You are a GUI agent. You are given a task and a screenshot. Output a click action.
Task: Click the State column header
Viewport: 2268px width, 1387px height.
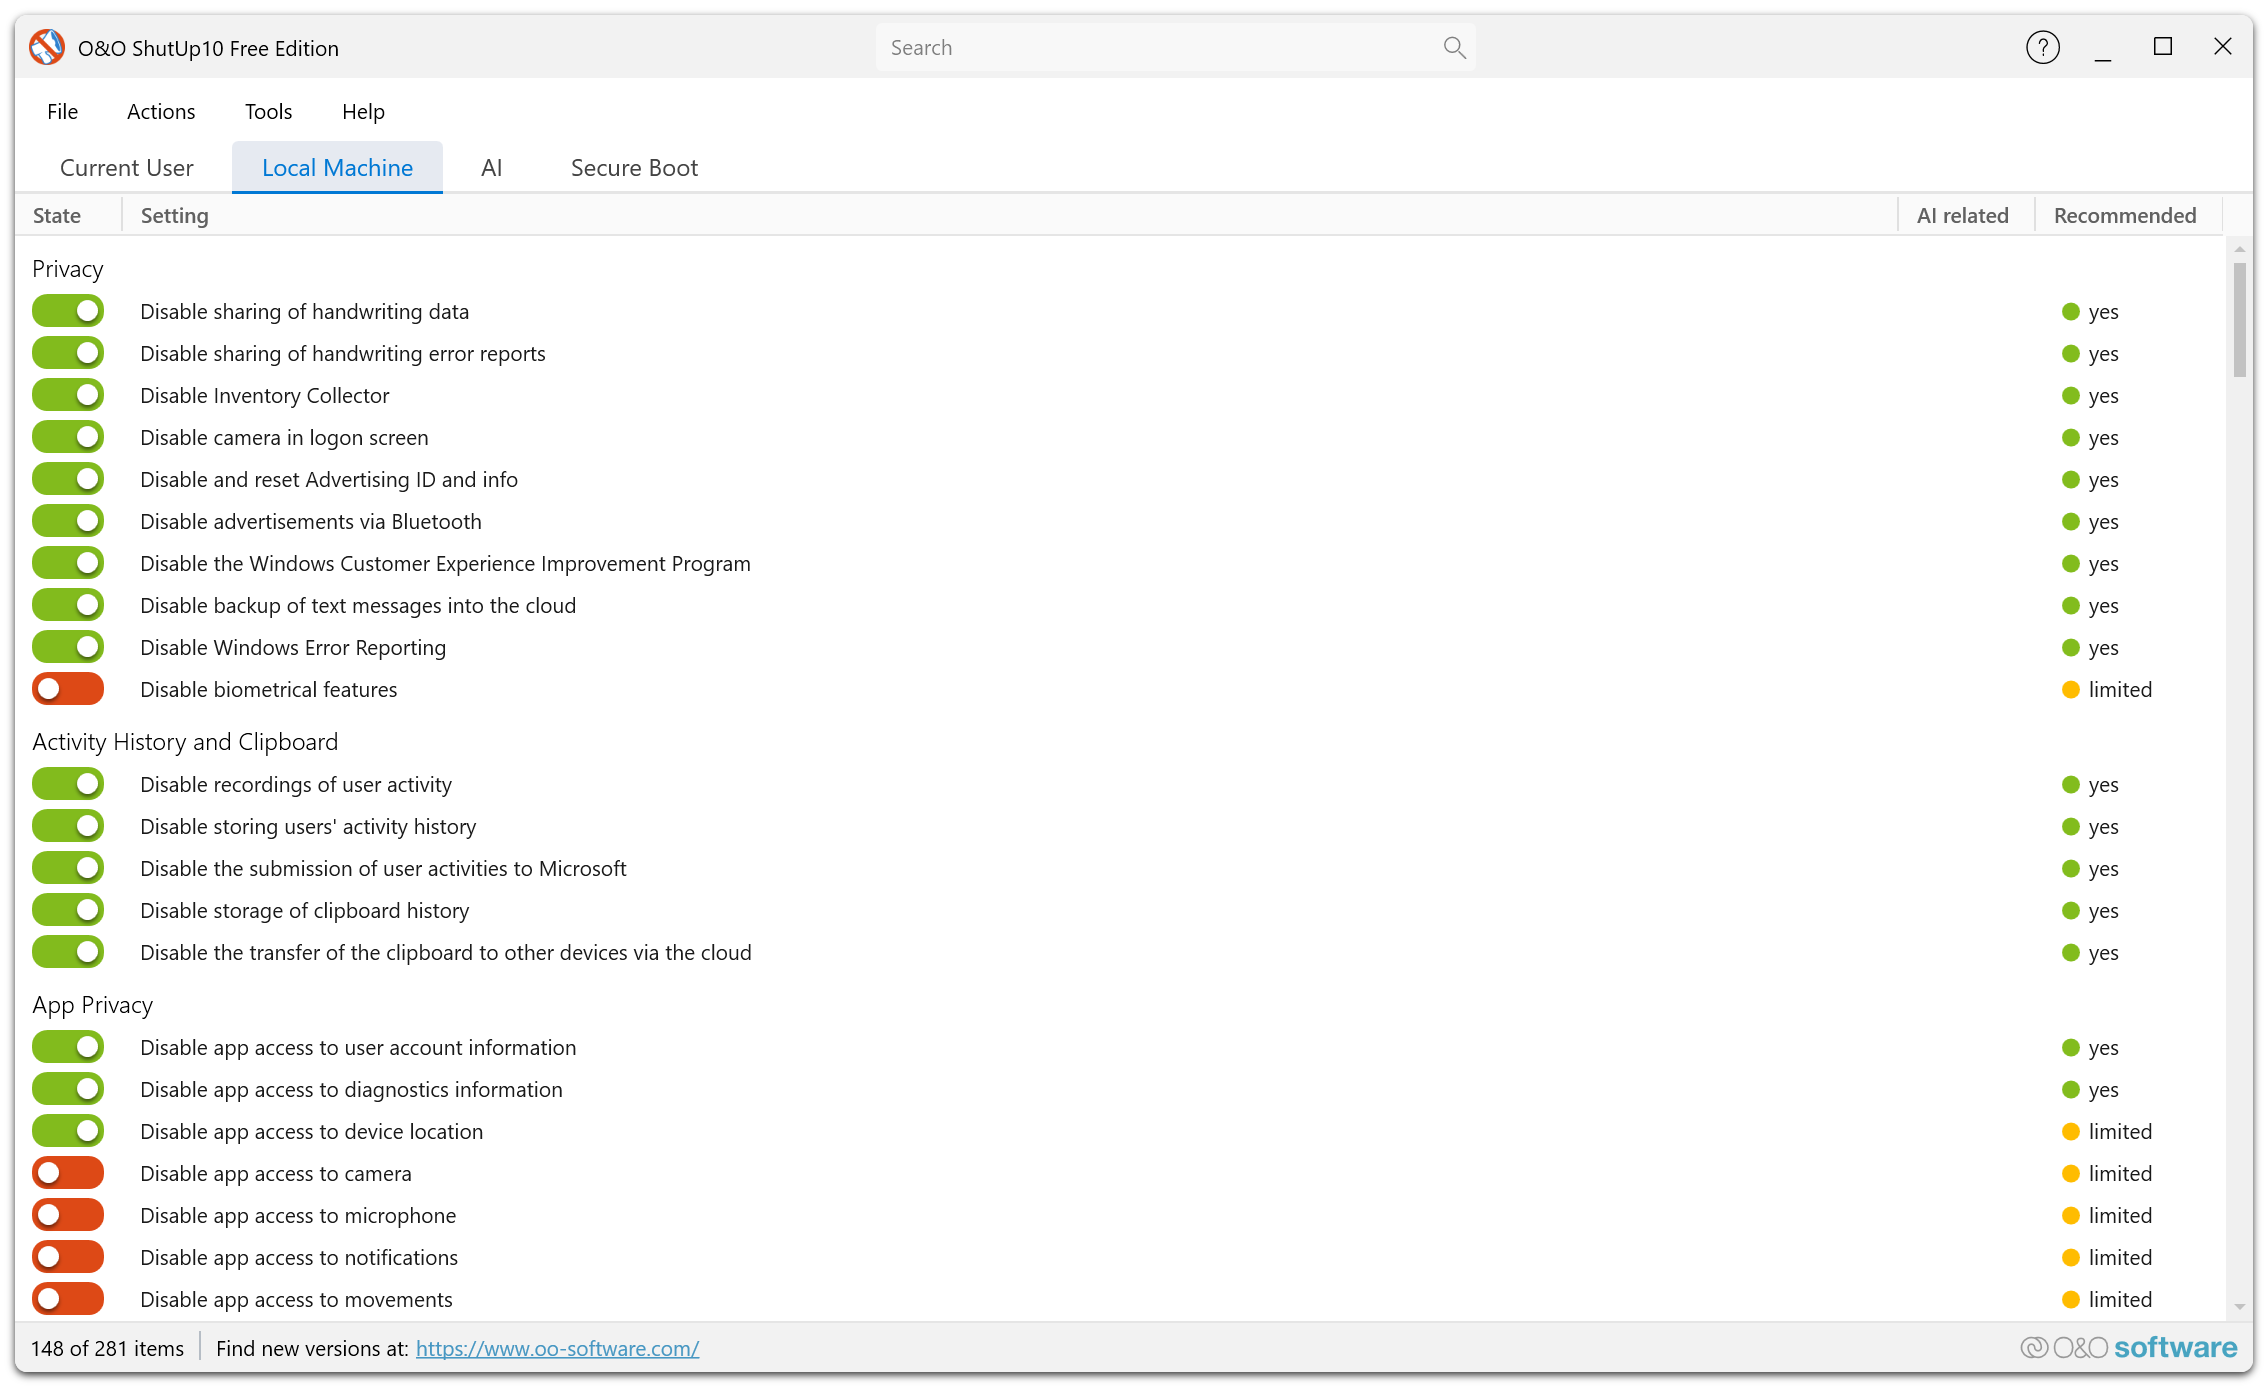click(x=67, y=215)
